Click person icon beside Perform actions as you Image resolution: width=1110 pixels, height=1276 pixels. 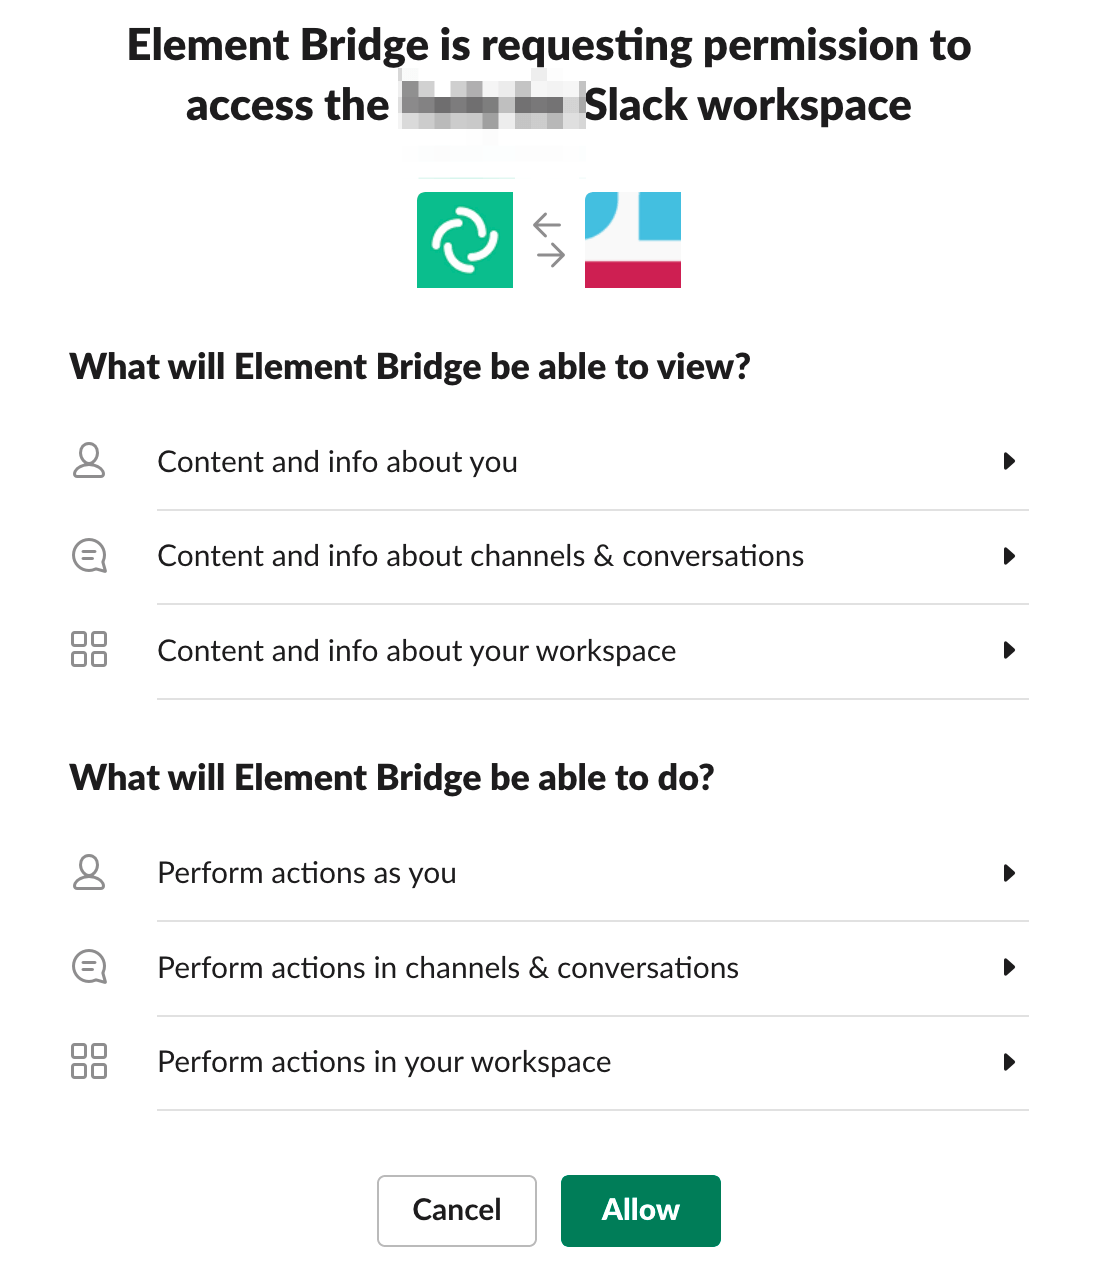pyautogui.click(x=89, y=872)
